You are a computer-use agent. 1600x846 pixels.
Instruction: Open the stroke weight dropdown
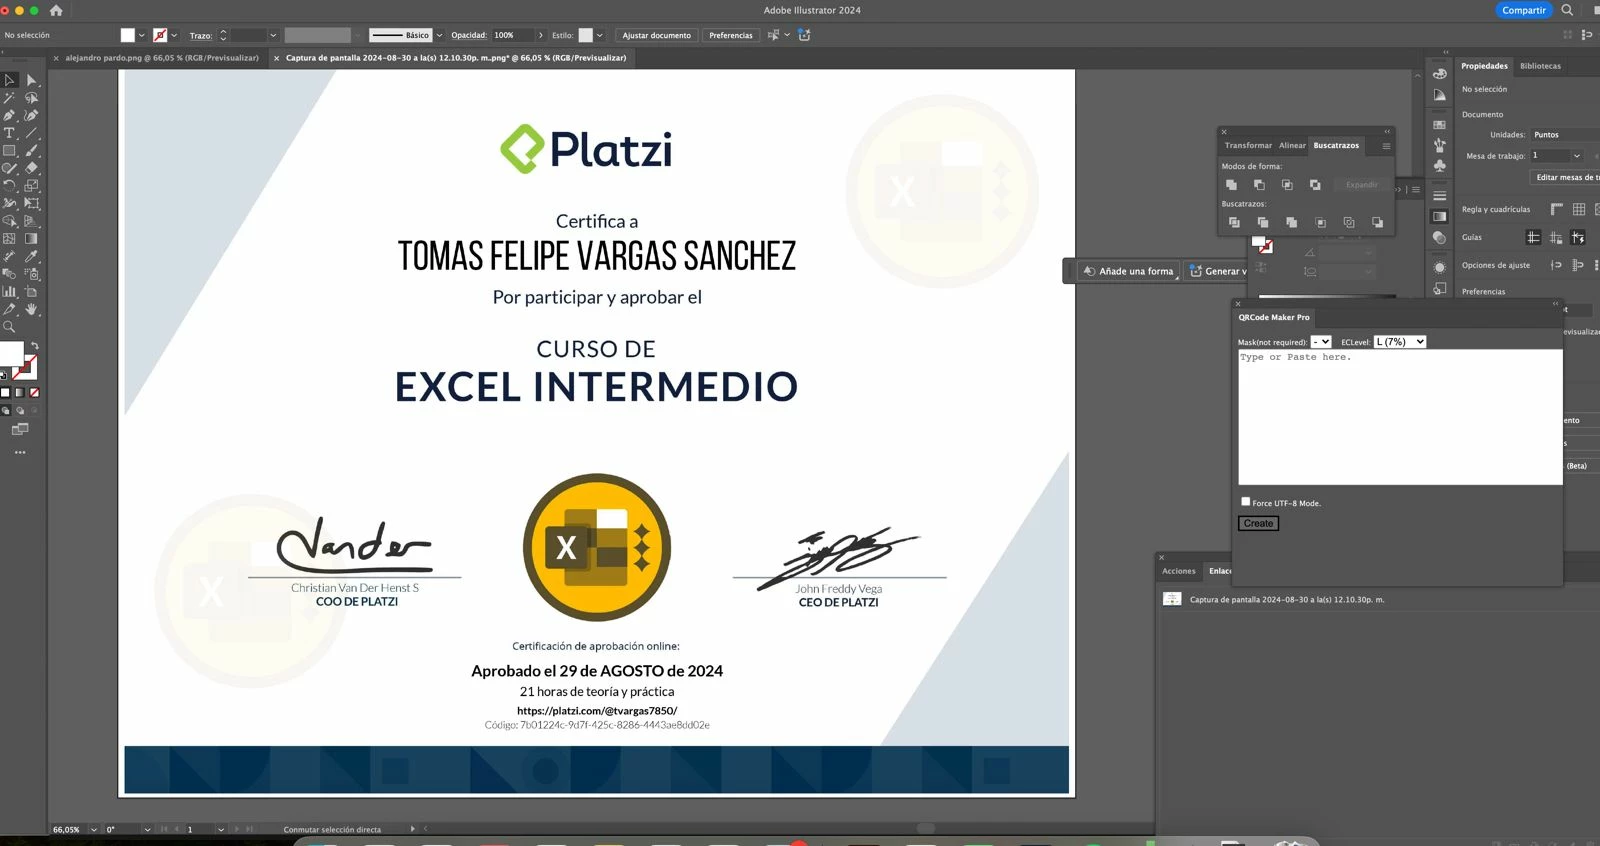[x=273, y=35]
